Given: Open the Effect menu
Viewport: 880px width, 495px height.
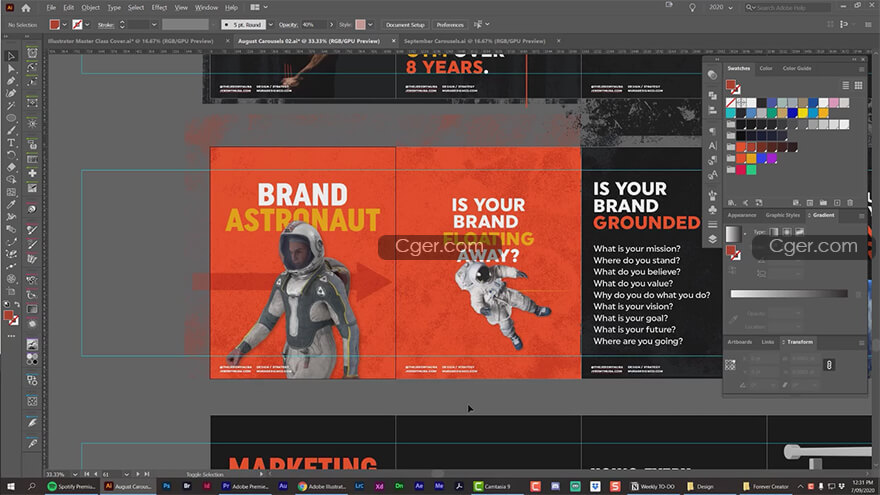Looking at the screenshot, I should 159,8.
